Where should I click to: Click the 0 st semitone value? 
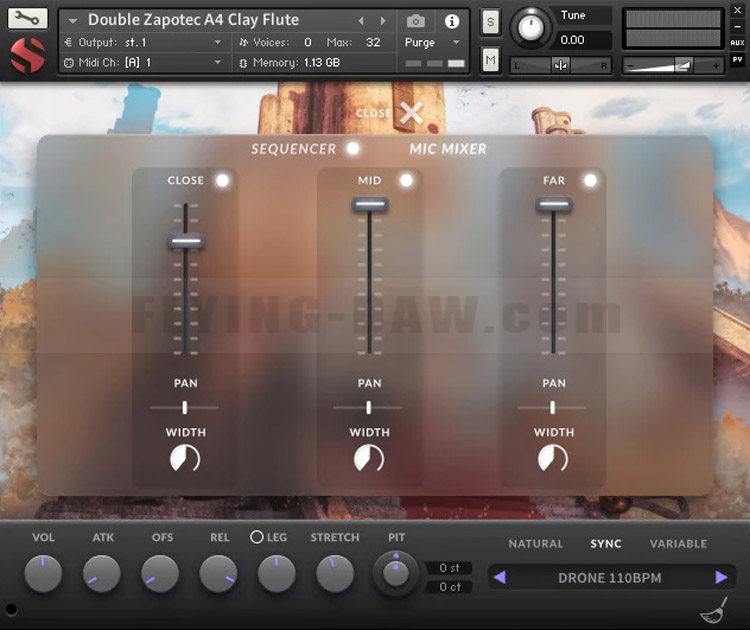coord(449,568)
